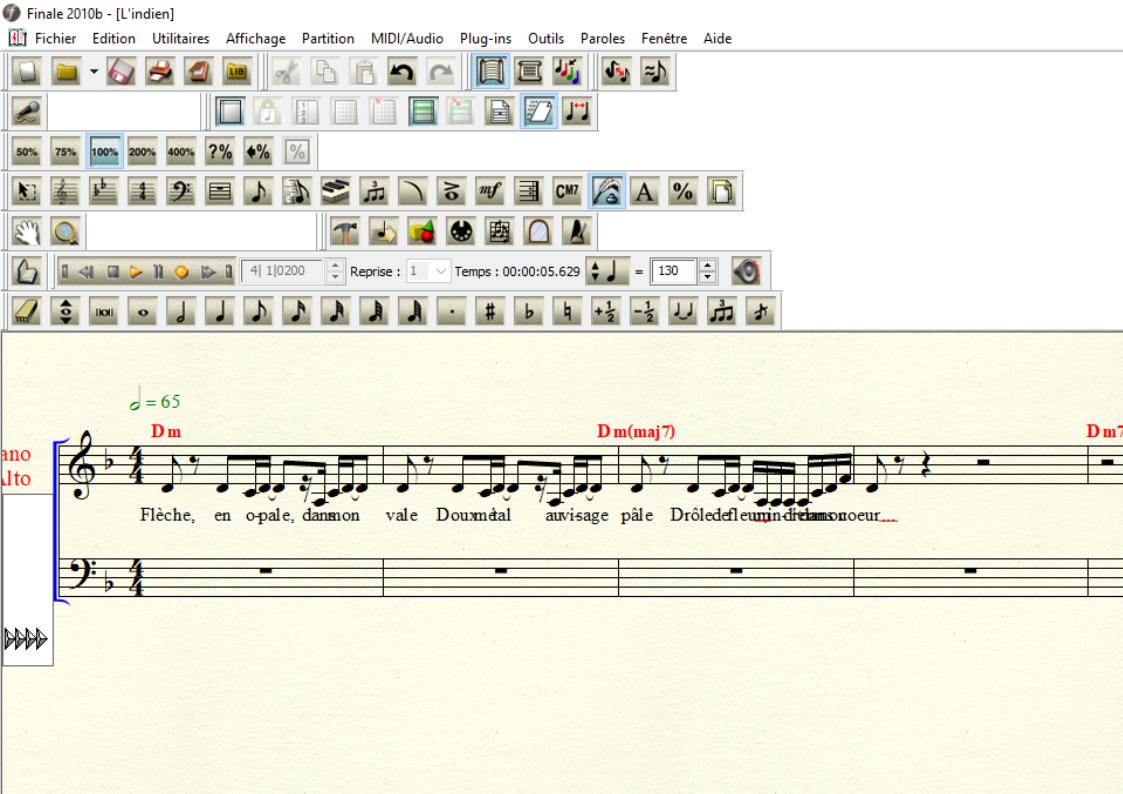
Task: Open the speaker playback settings icon
Action: [746, 272]
